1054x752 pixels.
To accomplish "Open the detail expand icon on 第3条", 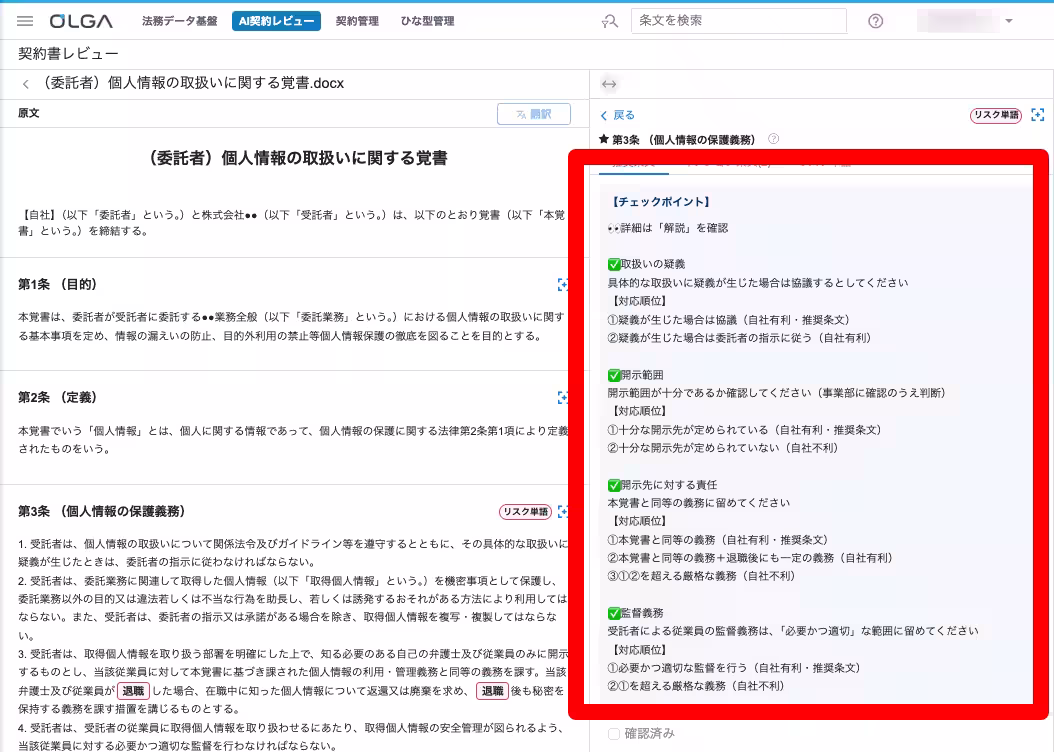I will point(563,511).
